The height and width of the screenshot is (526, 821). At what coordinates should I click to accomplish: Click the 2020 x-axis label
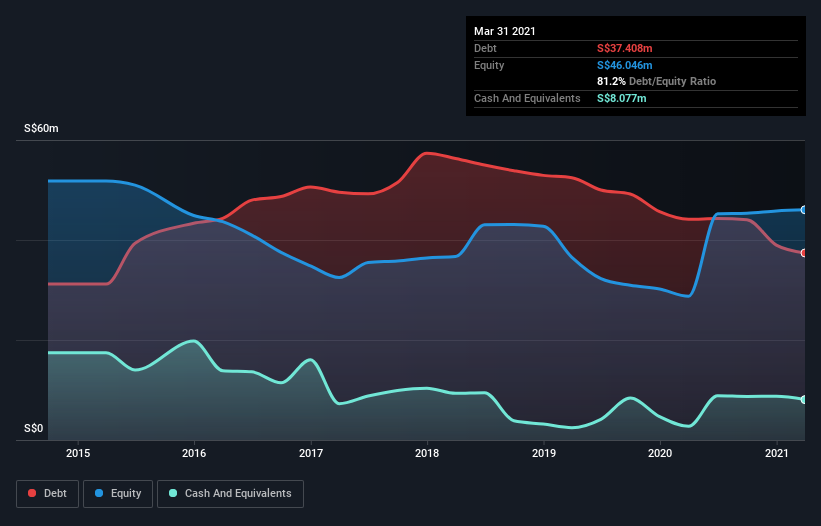pos(660,453)
